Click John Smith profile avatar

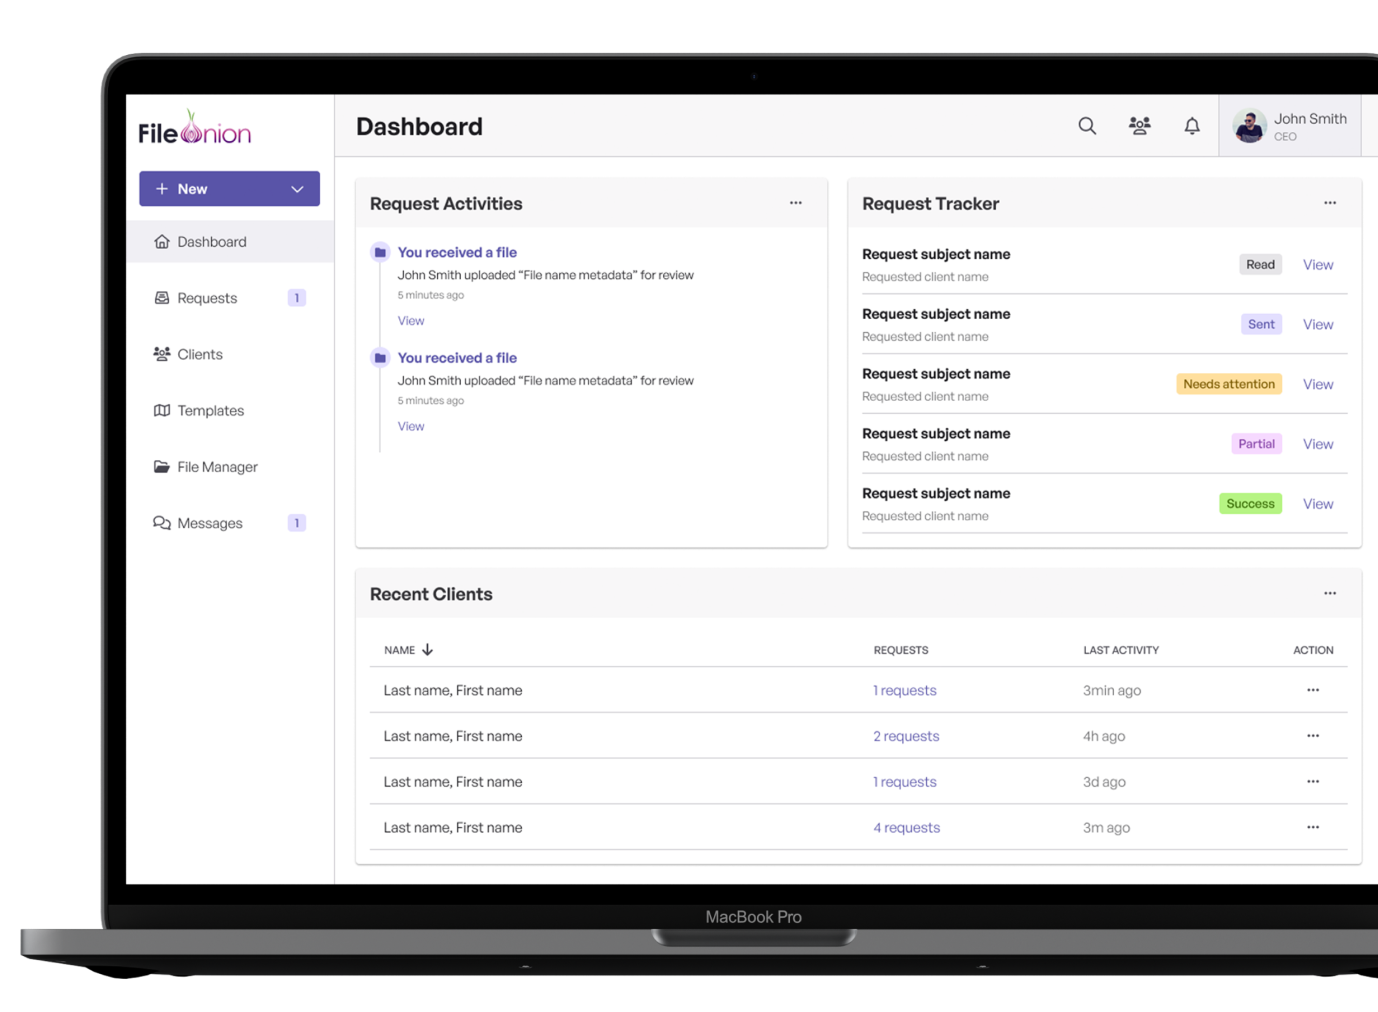click(1250, 126)
